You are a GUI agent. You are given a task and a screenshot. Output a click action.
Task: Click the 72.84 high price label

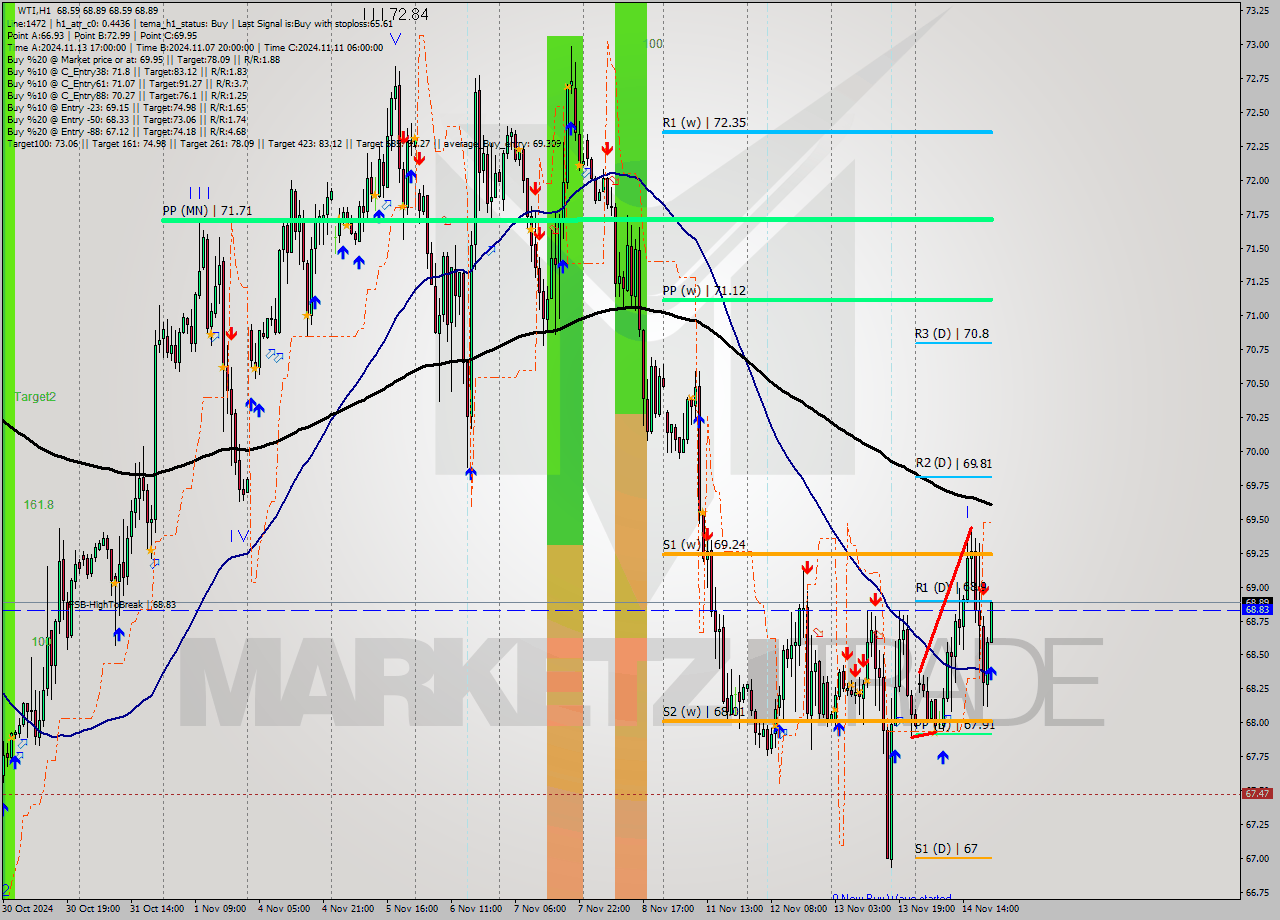(407, 14)
